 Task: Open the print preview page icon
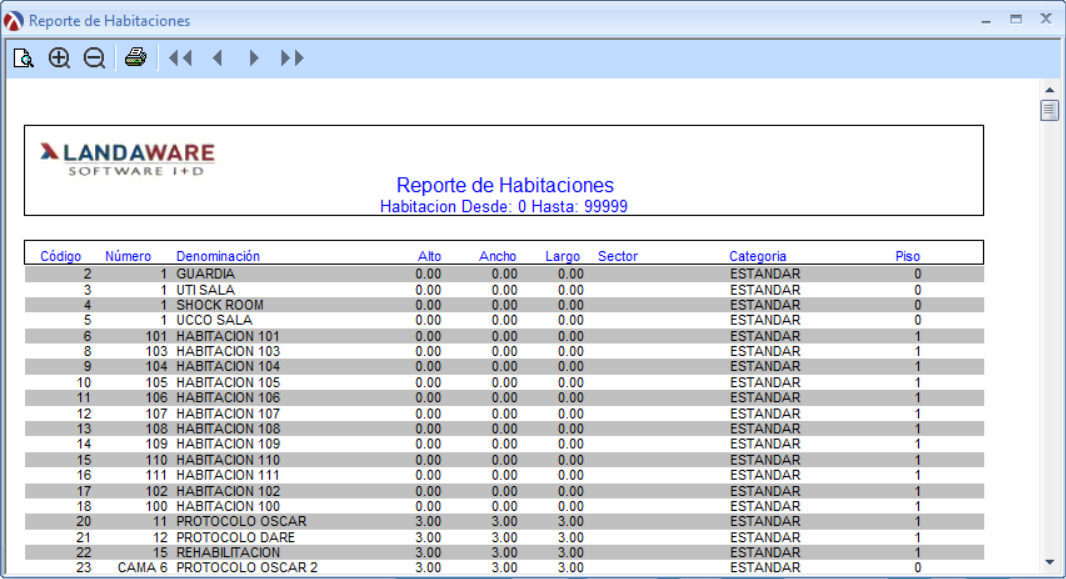(x=24, y=58)
